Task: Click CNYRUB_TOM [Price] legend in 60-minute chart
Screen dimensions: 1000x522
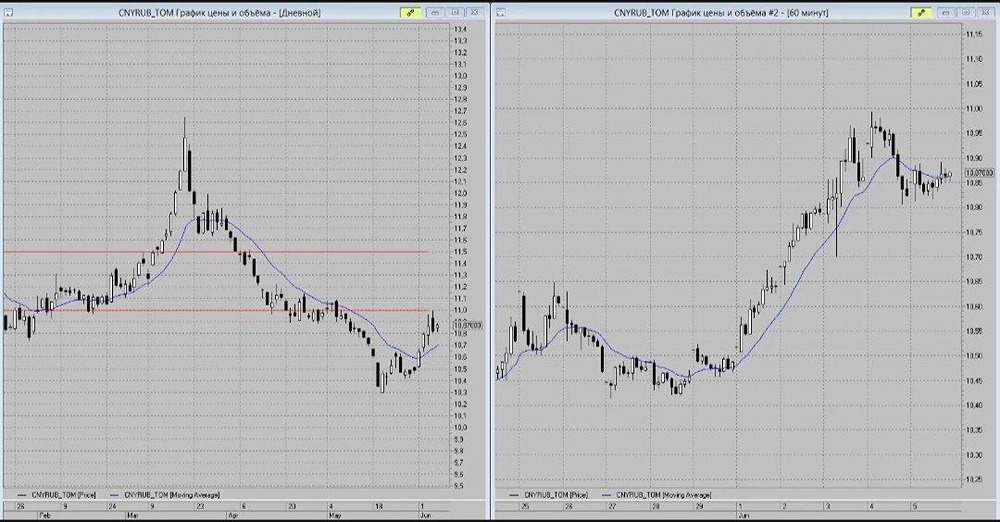Action: tap(549, 495)
